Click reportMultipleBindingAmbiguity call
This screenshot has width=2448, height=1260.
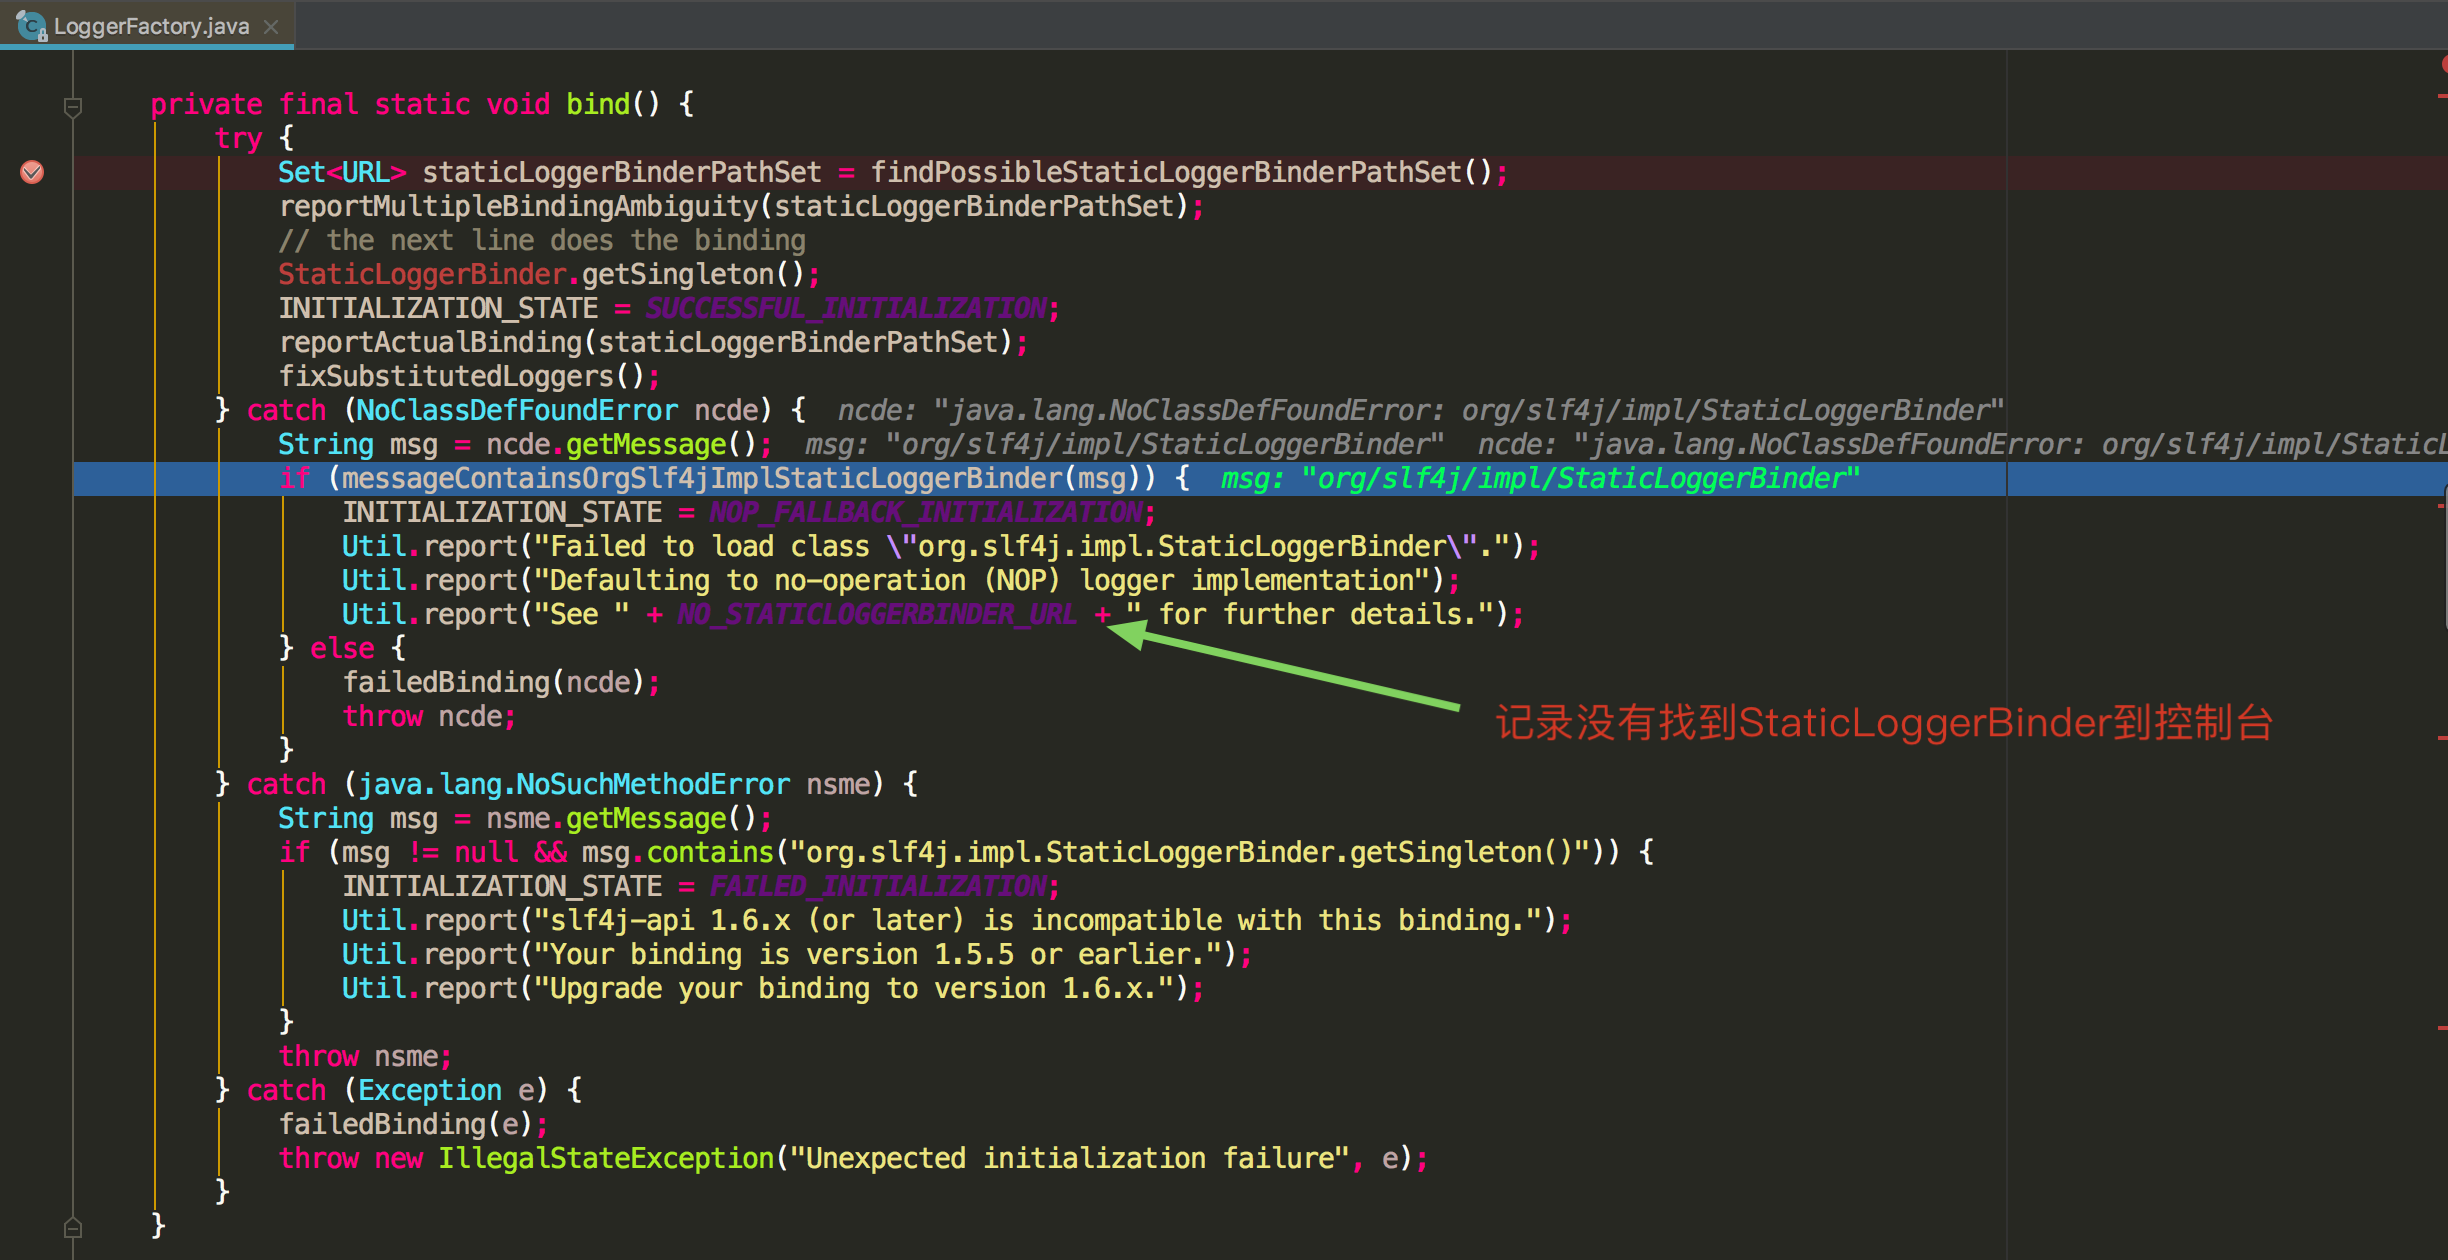pyautogui.click(x=519, y=206)
